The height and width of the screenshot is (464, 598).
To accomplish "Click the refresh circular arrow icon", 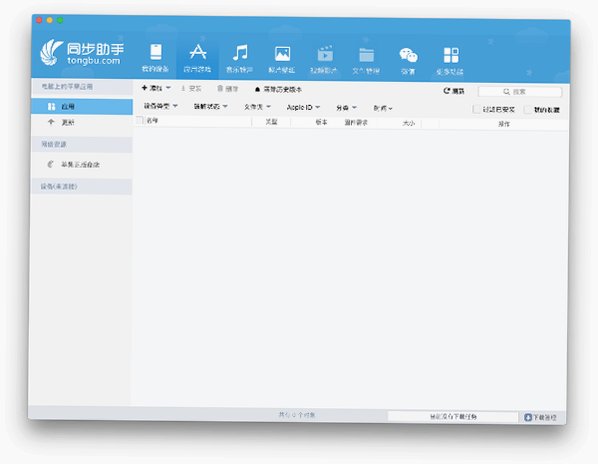I will point(447,91).
